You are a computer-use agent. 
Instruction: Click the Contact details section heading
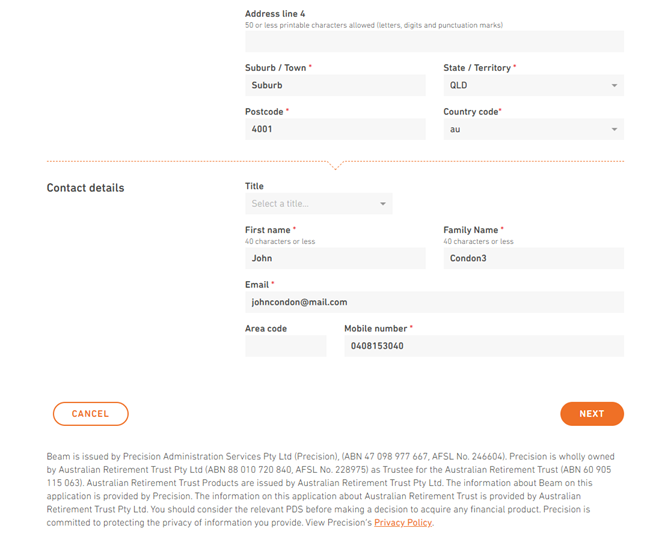(x=85, y=188)
